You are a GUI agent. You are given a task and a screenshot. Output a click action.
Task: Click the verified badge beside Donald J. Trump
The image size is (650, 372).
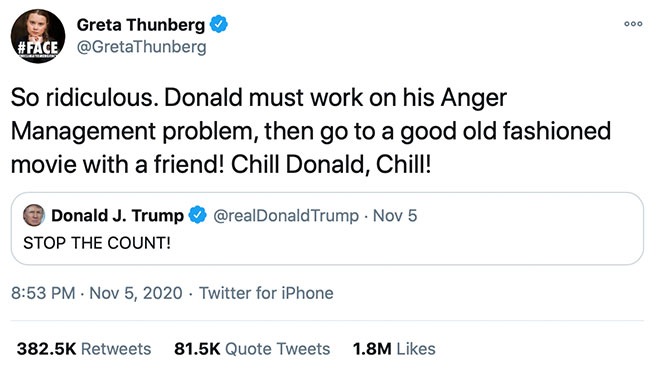coord(197,215)
